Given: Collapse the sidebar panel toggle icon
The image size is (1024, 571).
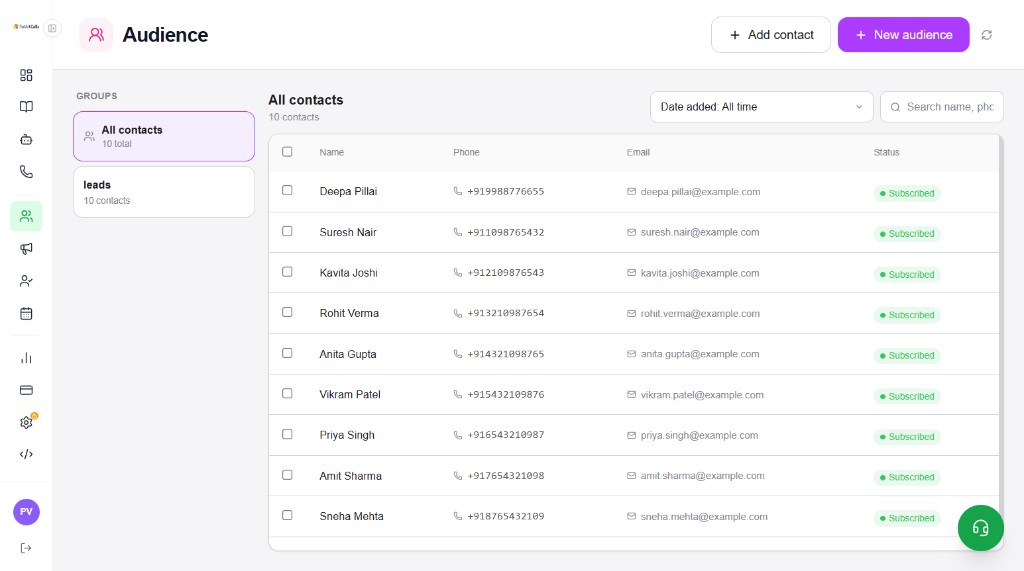Looking at the screenshot, I should 52,28.
